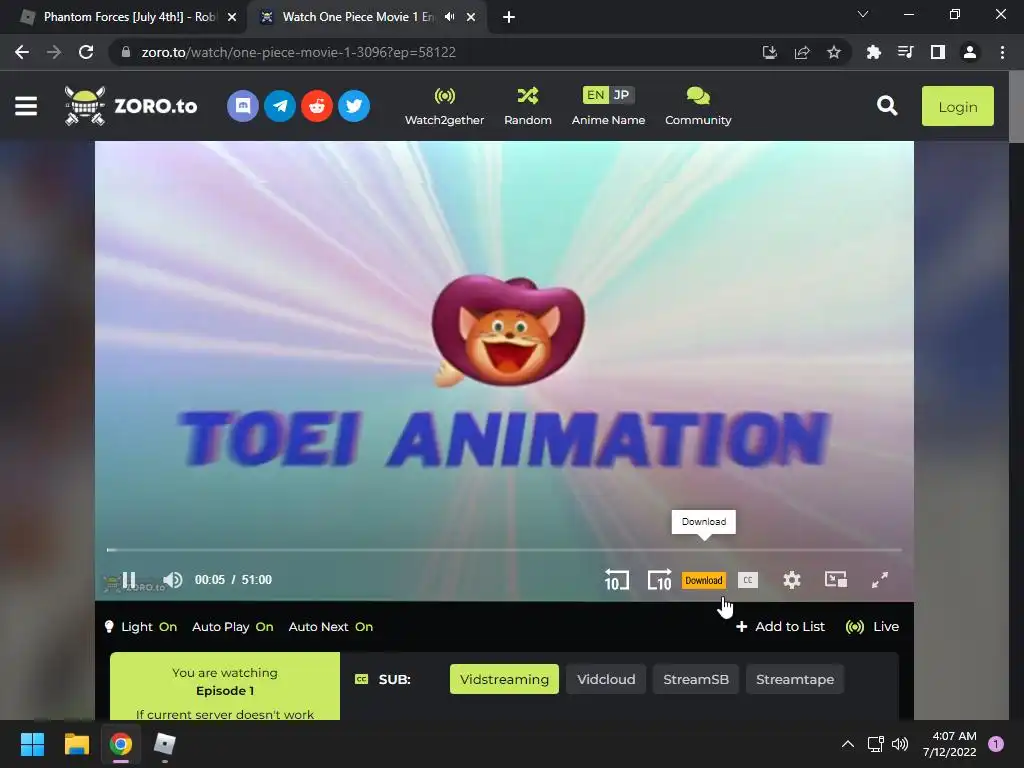This screenshot has height=768, width=1024.
Task: Toggle Auto Play setting
Action: click(232, 627)
